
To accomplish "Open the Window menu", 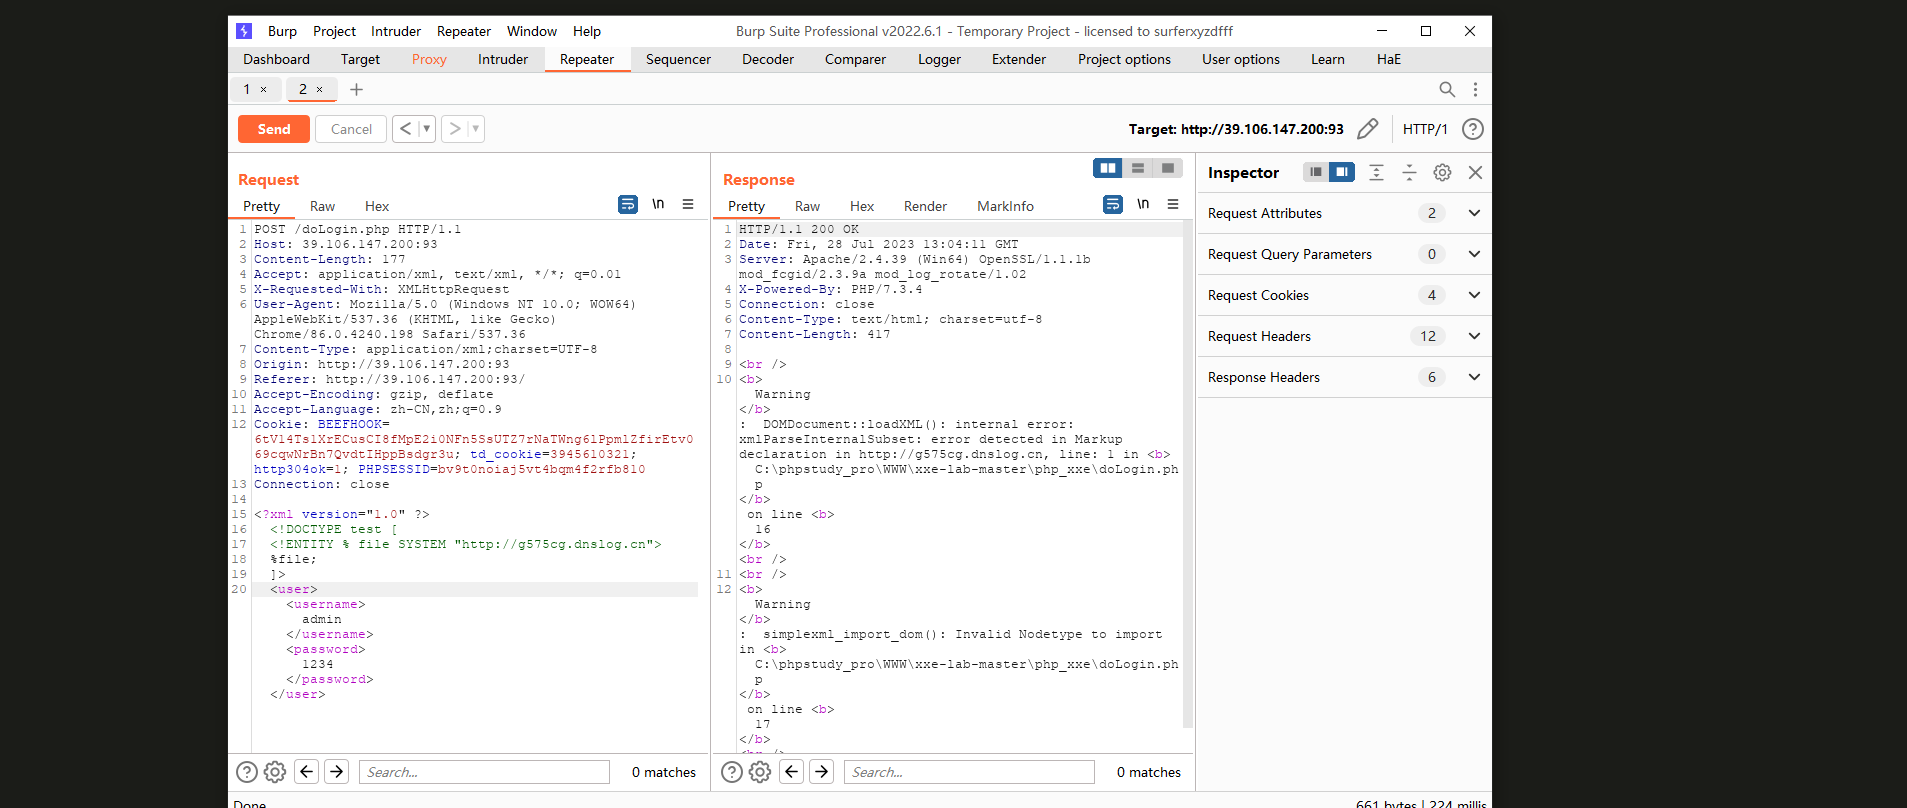I will (532, 31).
